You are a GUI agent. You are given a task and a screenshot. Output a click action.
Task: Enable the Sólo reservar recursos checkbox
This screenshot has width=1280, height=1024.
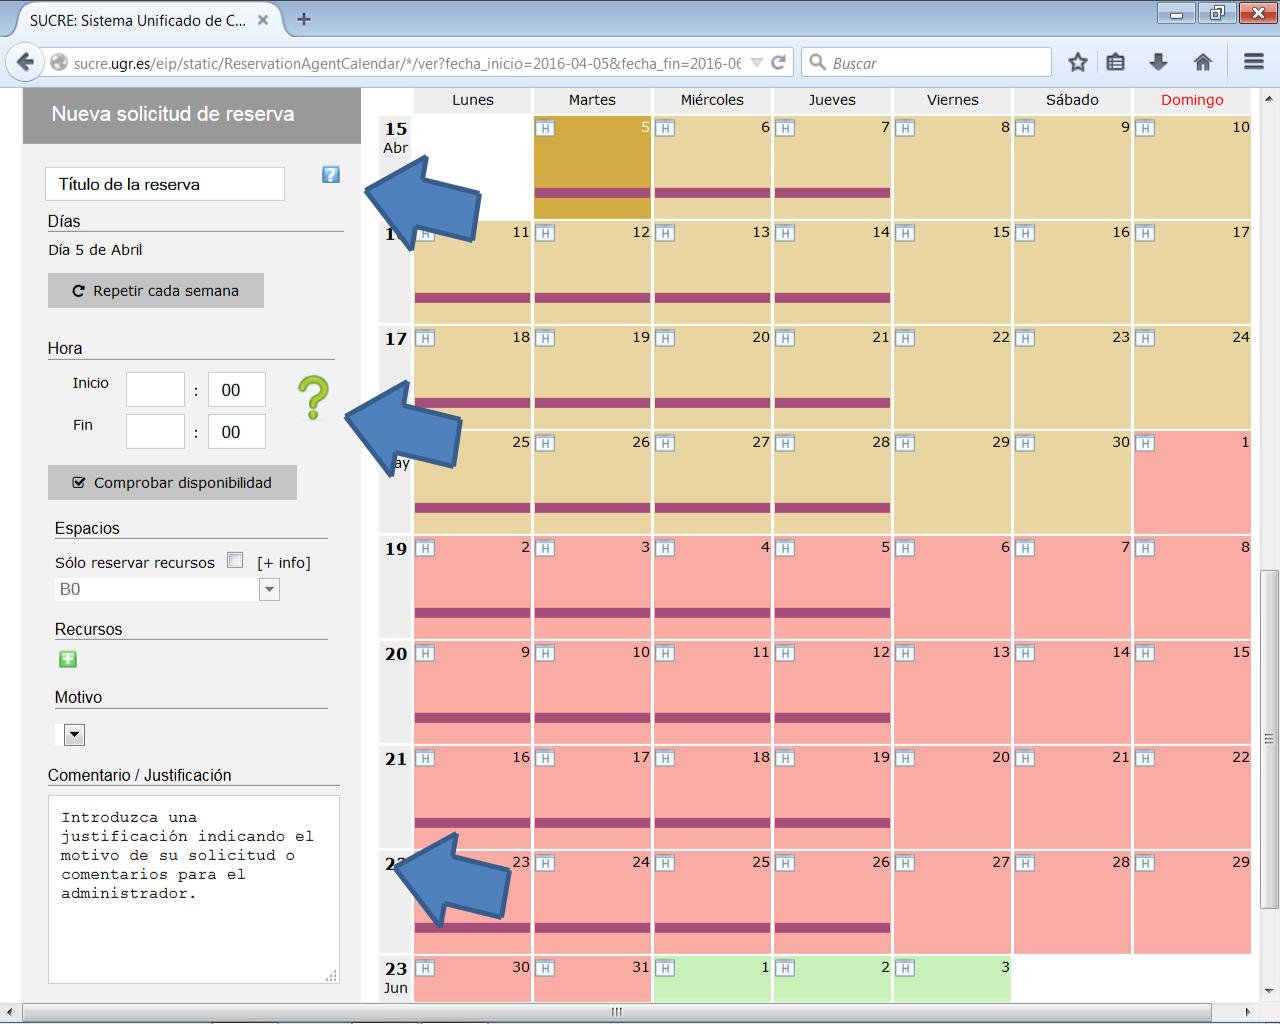pos(235,560)
